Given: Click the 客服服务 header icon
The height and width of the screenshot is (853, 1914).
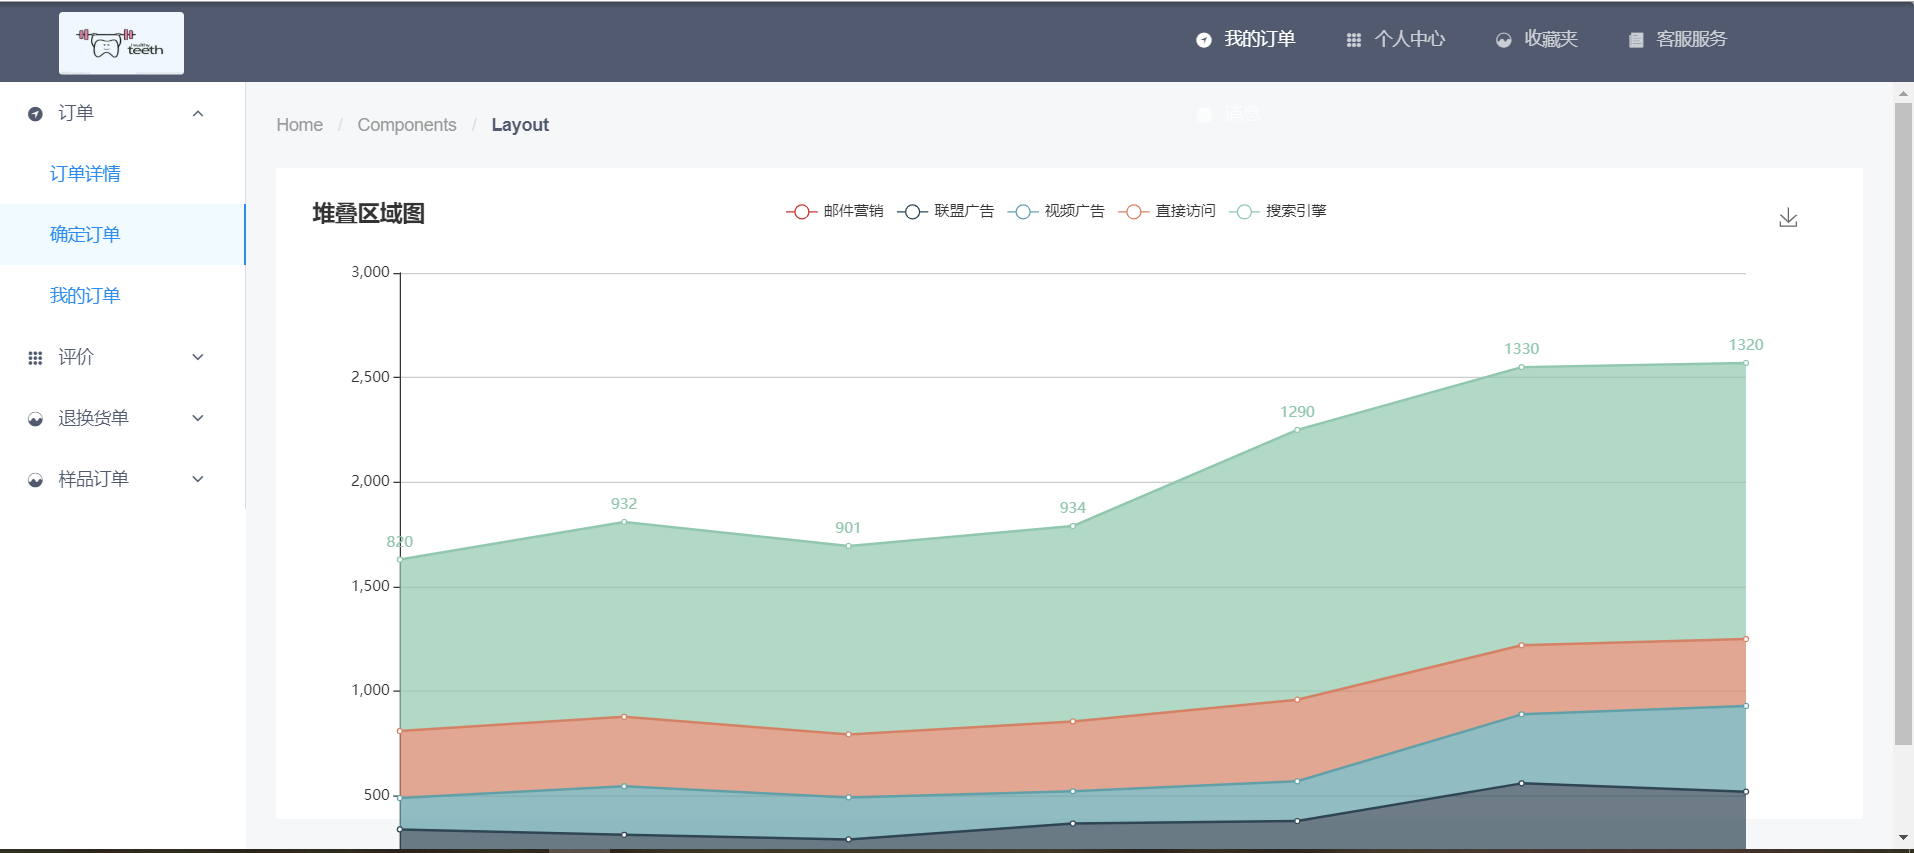Looking at the screenshot, I should pos(1636,40).
